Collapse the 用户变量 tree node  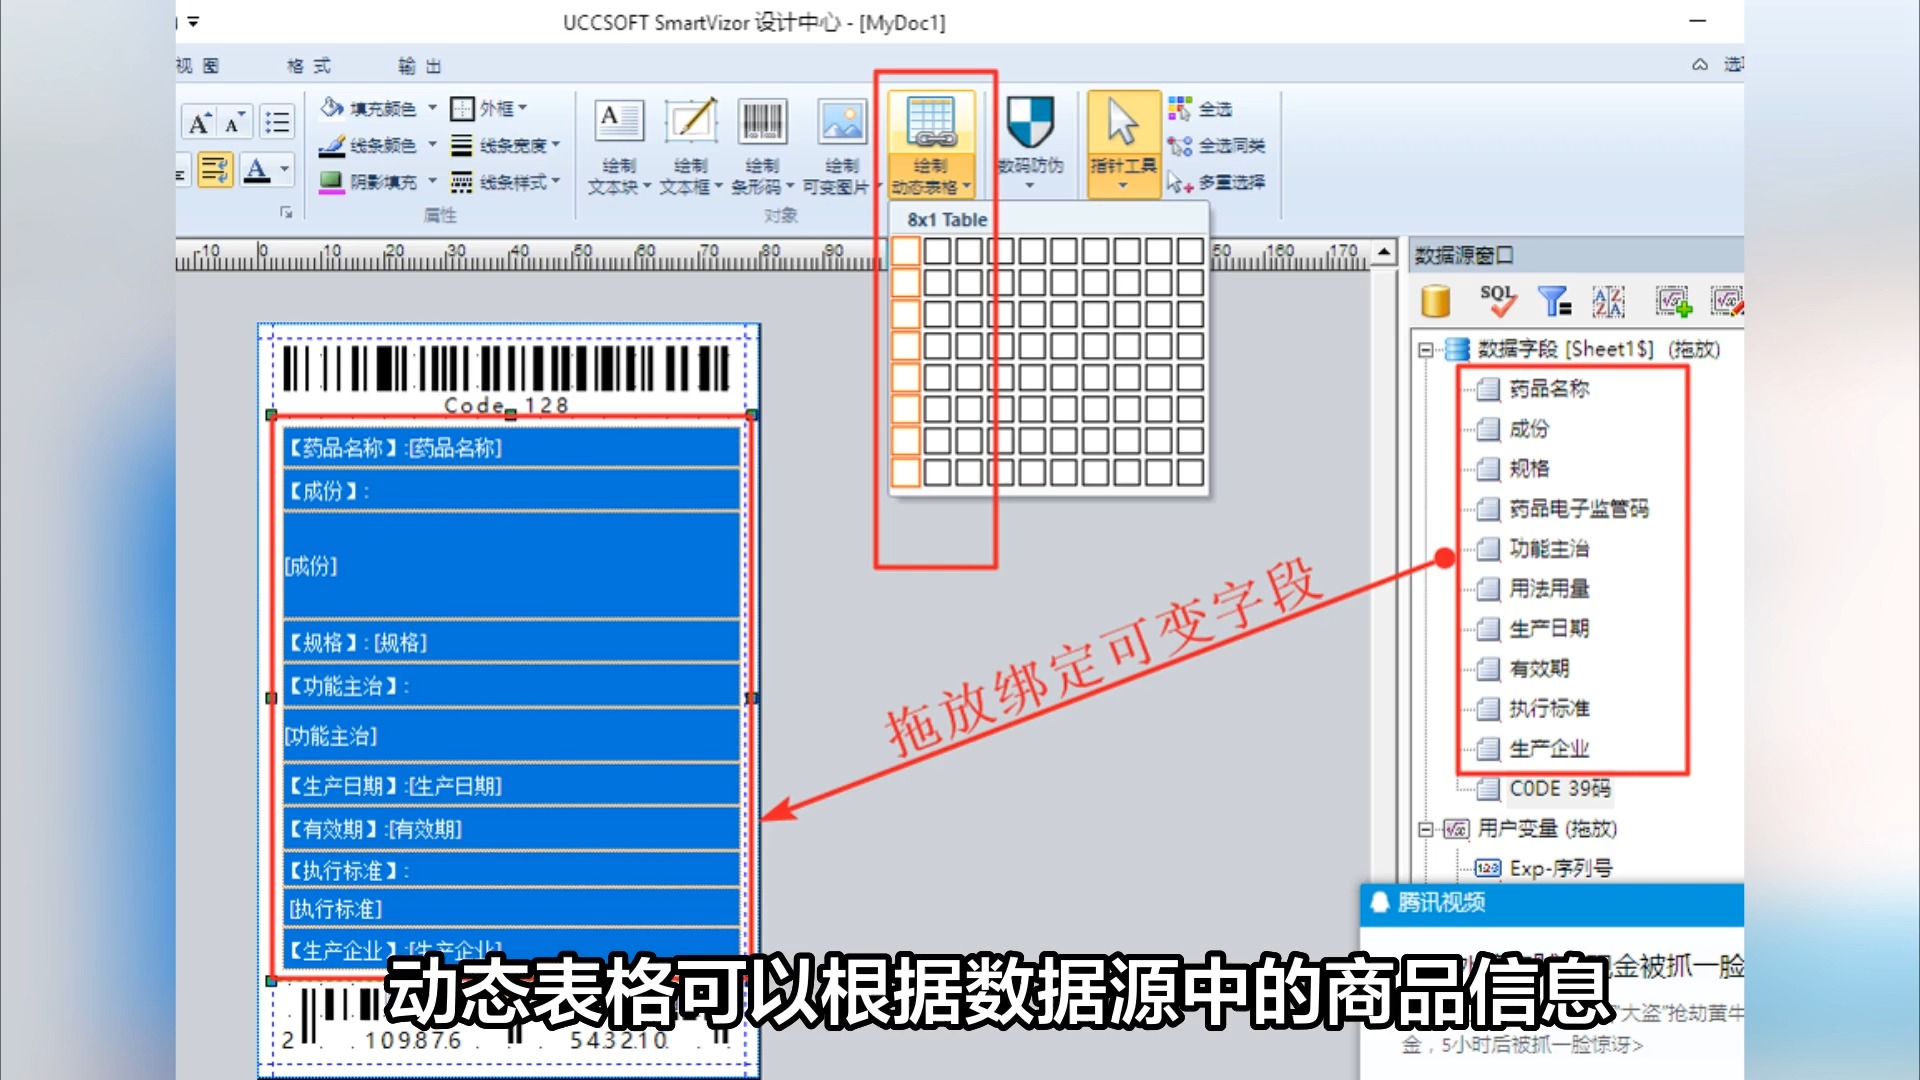[1425, 829]
